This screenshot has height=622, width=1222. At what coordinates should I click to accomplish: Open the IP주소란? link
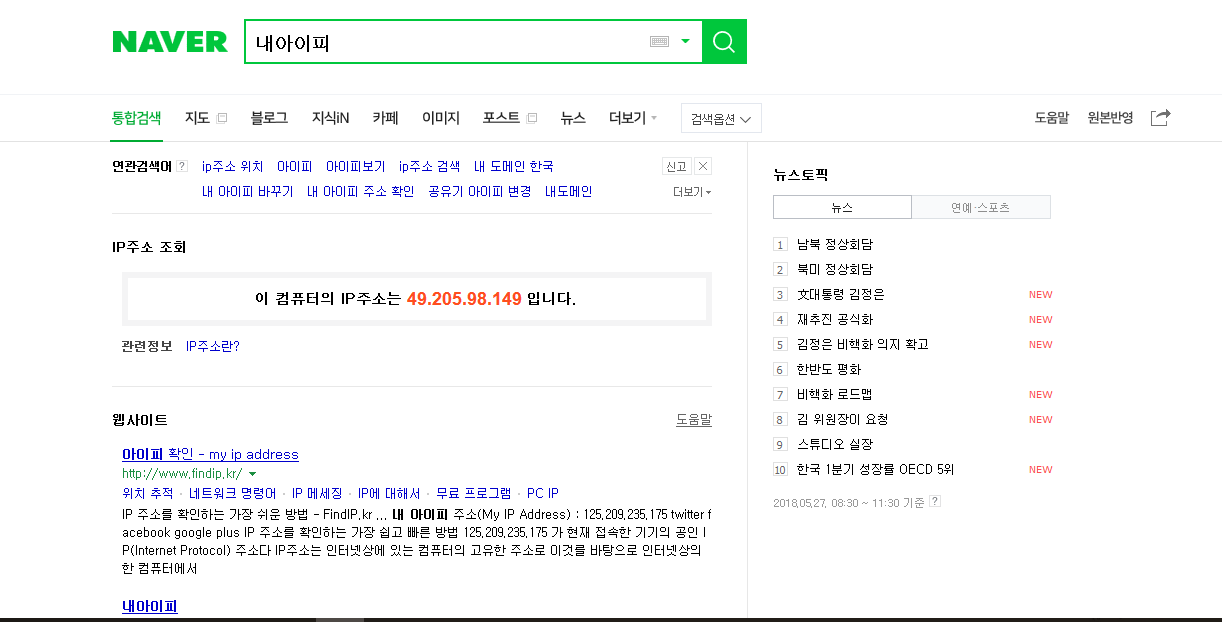[213, 346]
